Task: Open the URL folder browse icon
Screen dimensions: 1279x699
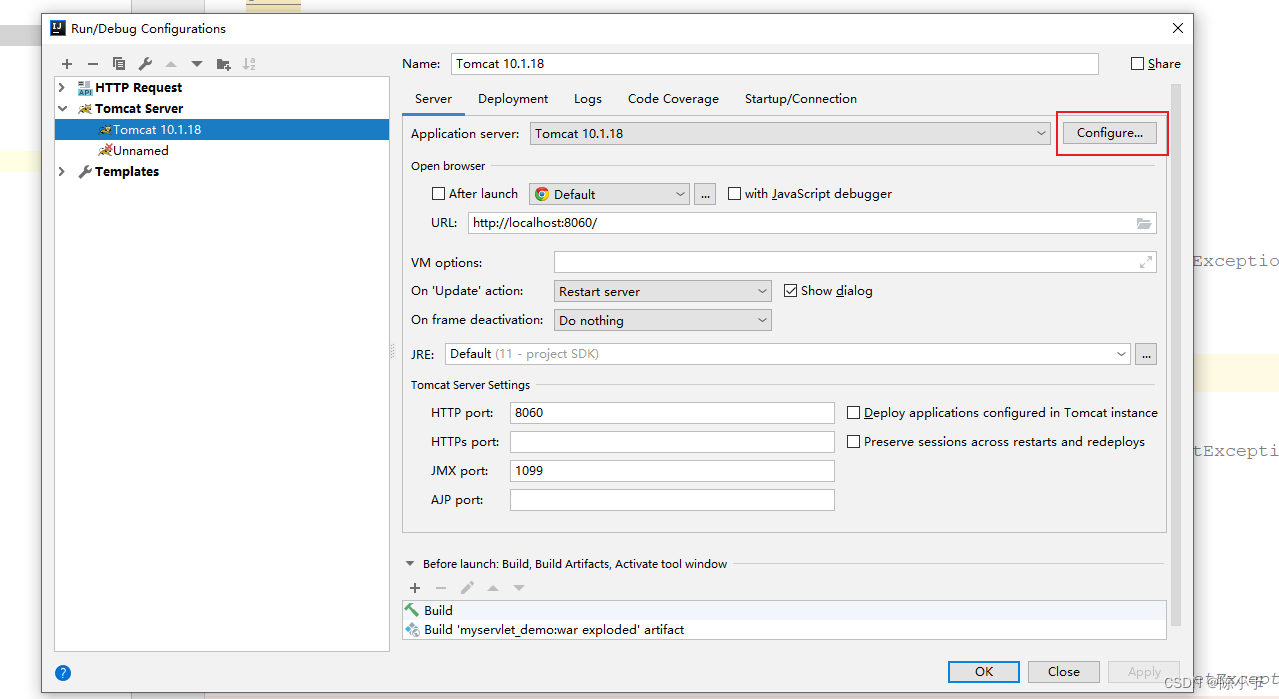Action: point(1143,223)
